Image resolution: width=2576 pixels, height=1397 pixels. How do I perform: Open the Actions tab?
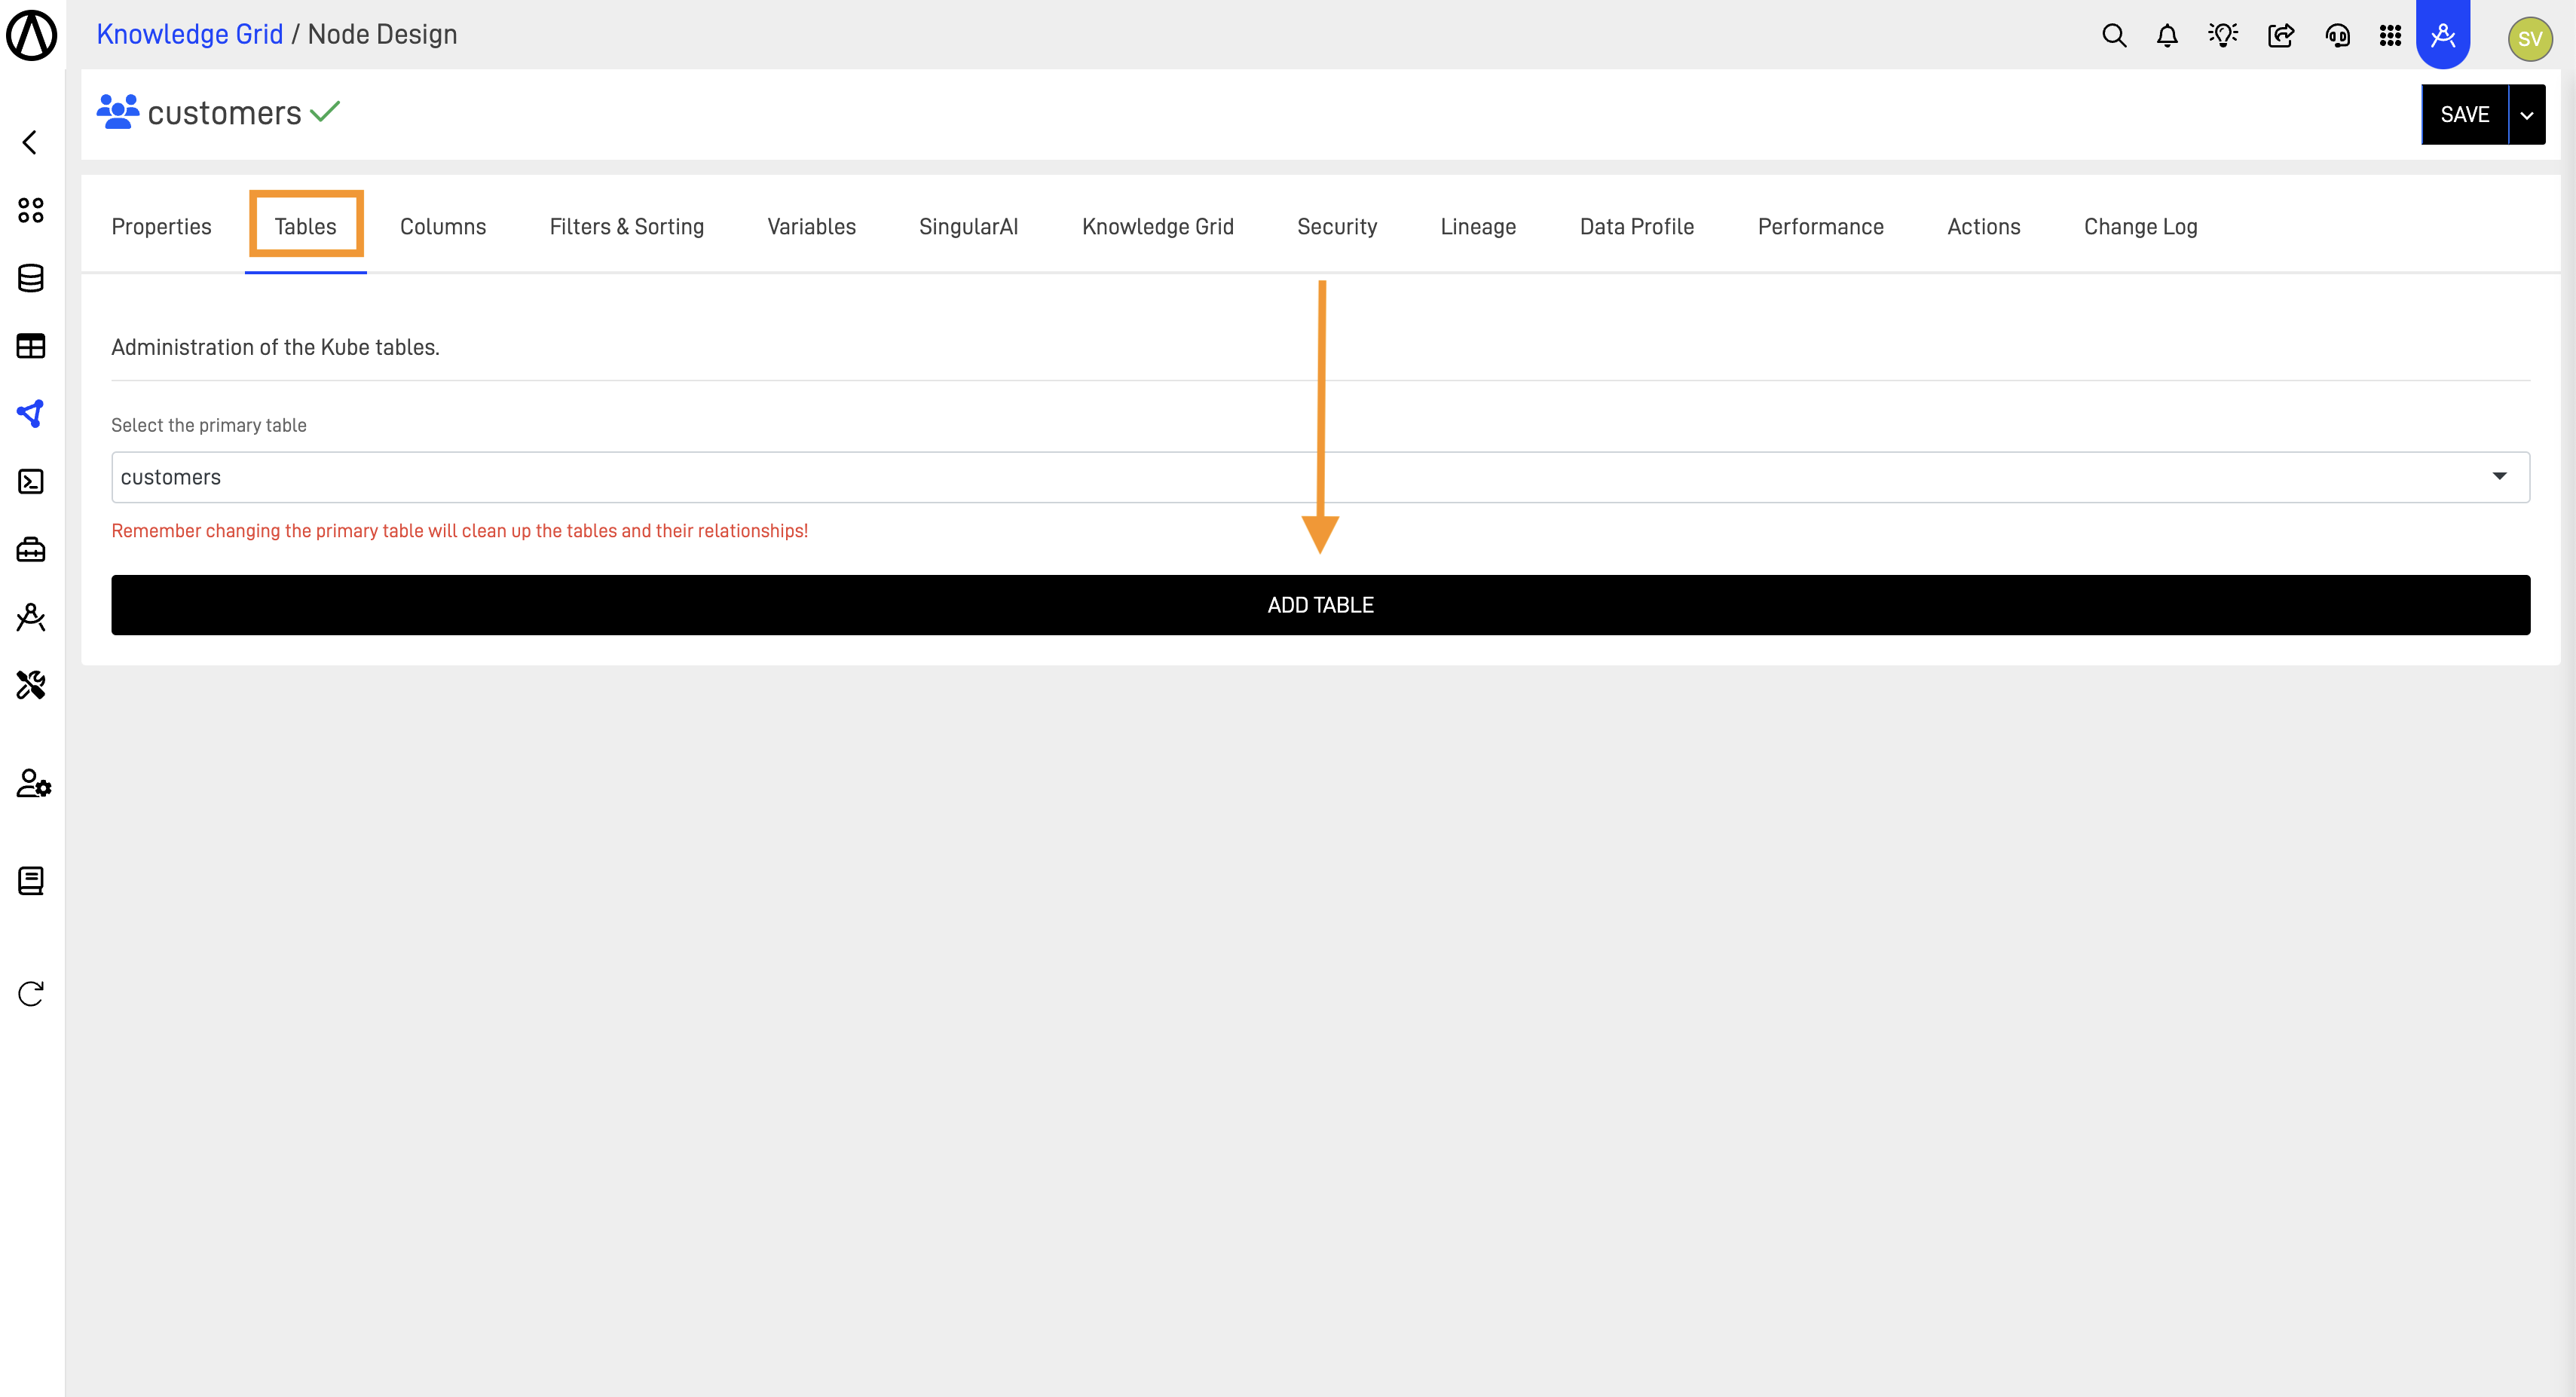tap(1983, 227)
